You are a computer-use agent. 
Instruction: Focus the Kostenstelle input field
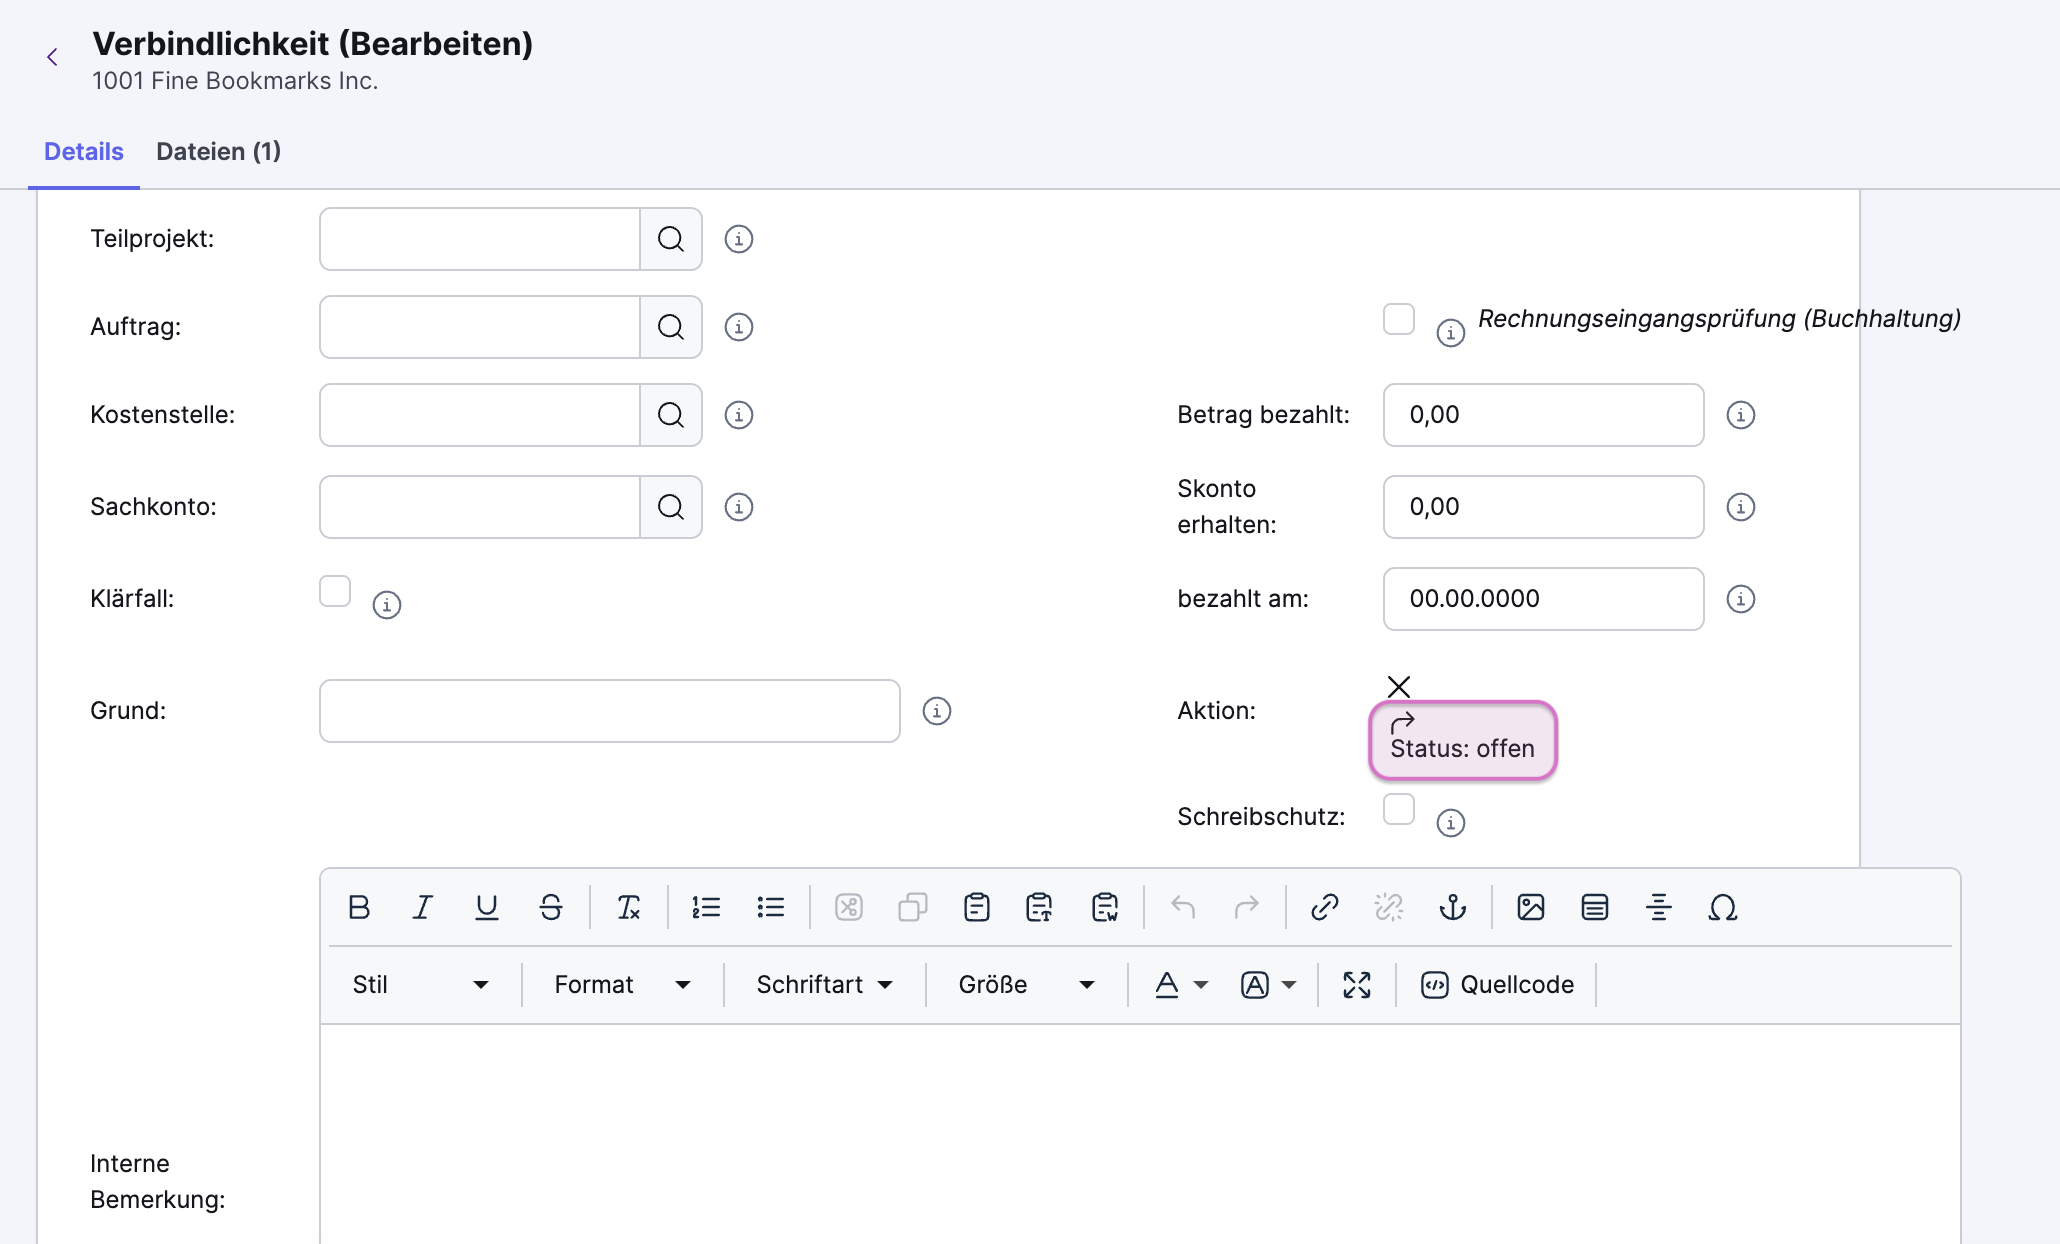click(x=480, y=415)
